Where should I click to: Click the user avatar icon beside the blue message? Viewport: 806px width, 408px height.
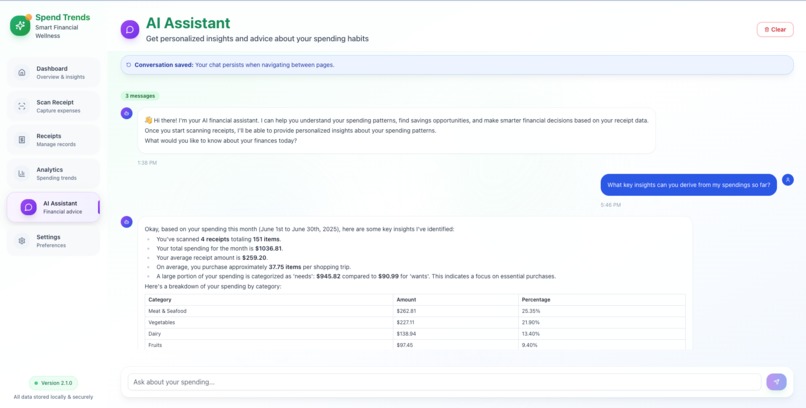coord(787,180)
